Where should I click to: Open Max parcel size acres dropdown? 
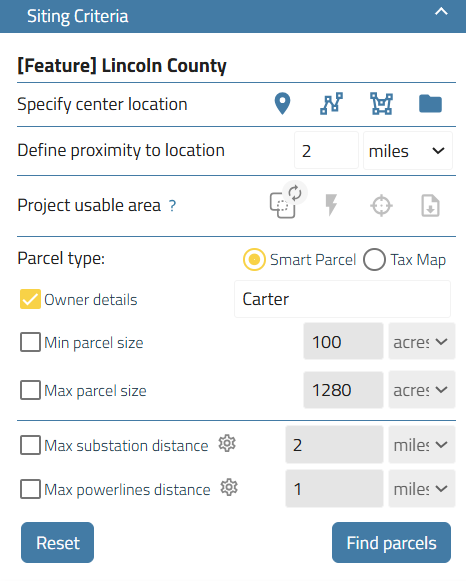pyautogui.click(x=422, y=390)
